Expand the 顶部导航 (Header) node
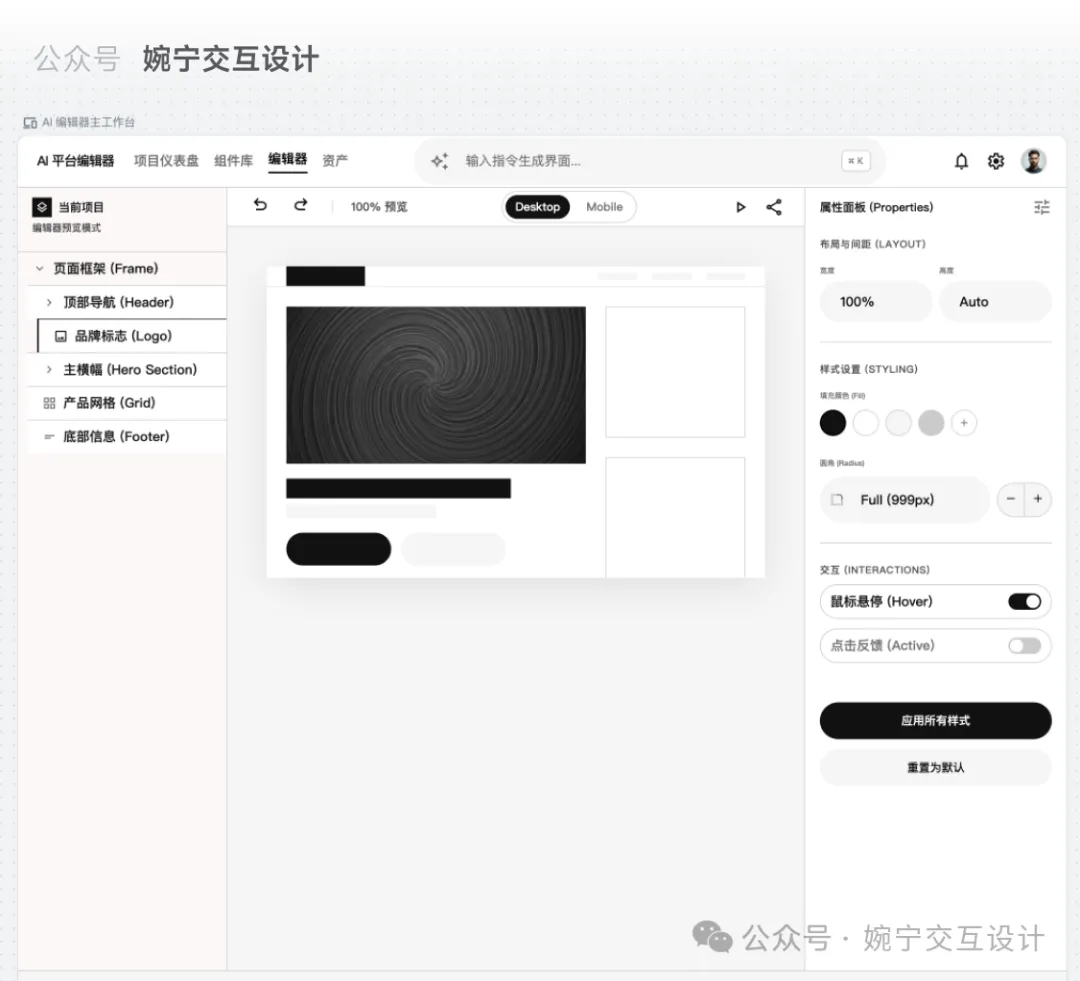The image size is (1080, 981). 49,302
